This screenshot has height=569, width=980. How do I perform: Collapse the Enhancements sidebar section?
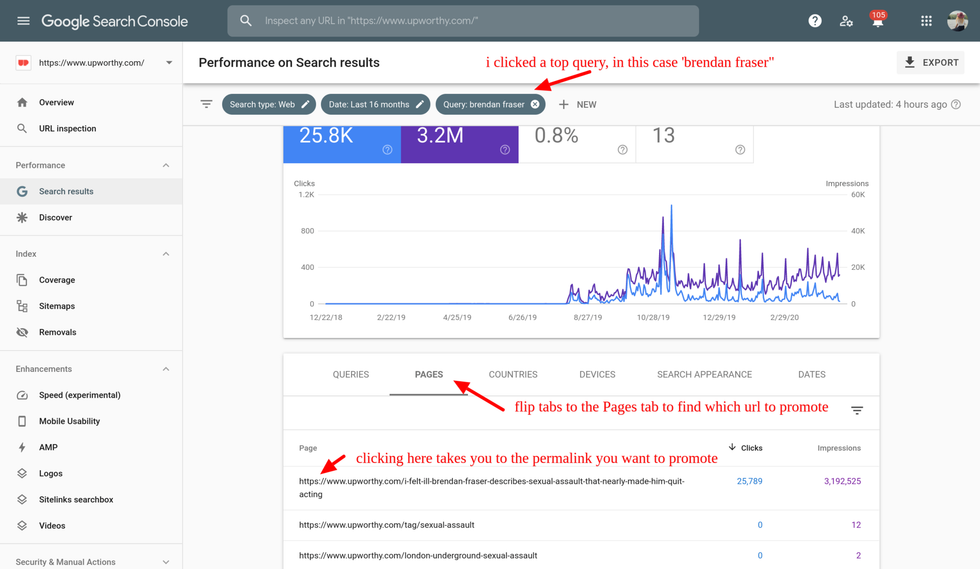click(166, 369)
